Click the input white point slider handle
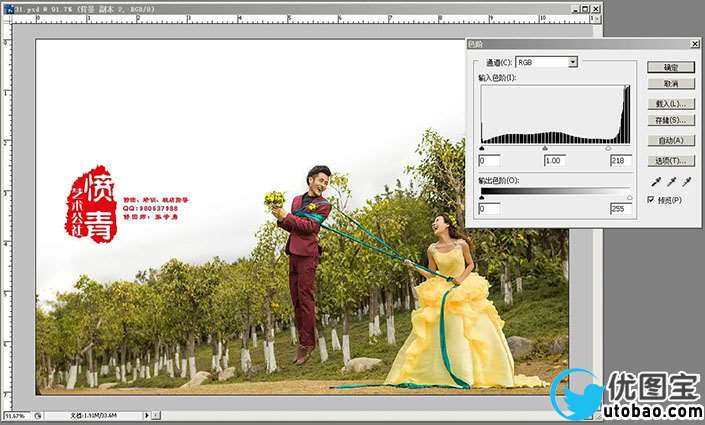The height and width of the screenshot is (425, 705). pos(608,148)
